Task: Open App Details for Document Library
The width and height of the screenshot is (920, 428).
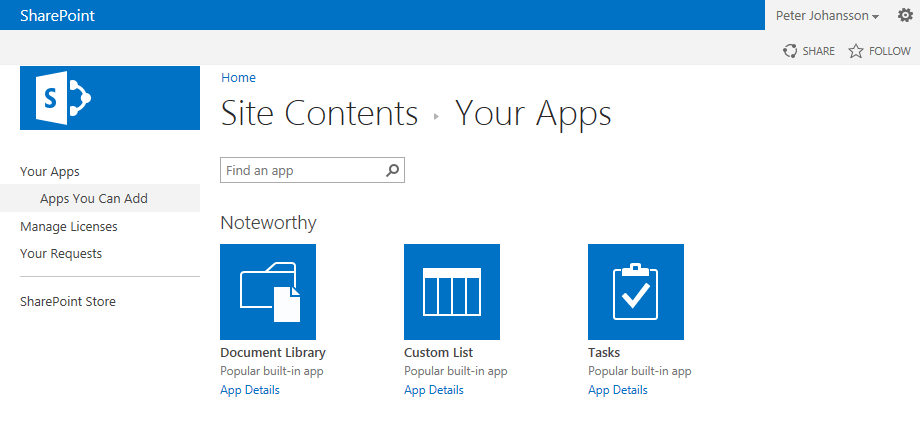Action: [x=250, y=390]
